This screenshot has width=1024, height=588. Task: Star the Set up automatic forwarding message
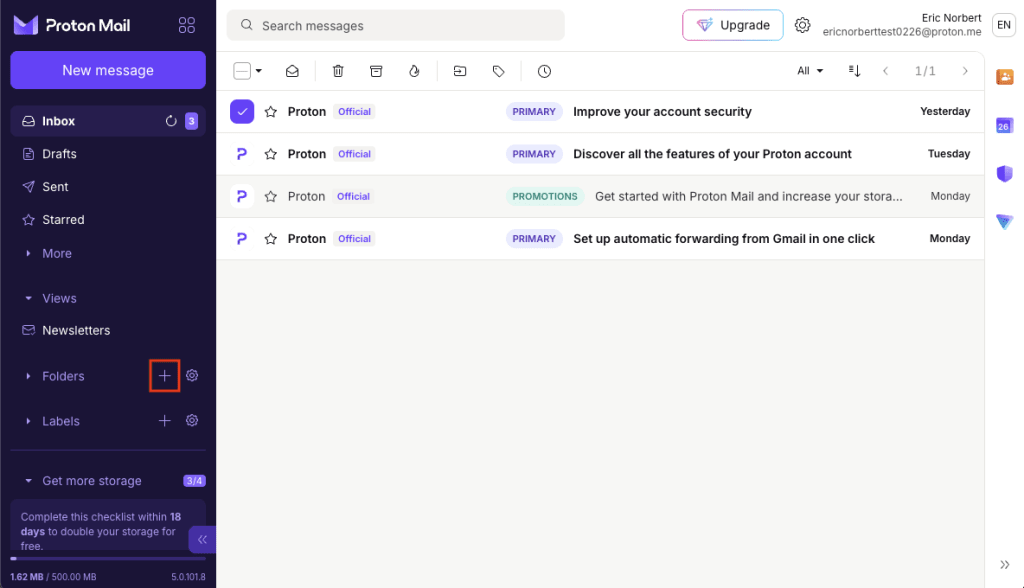[x=270, y=238]
